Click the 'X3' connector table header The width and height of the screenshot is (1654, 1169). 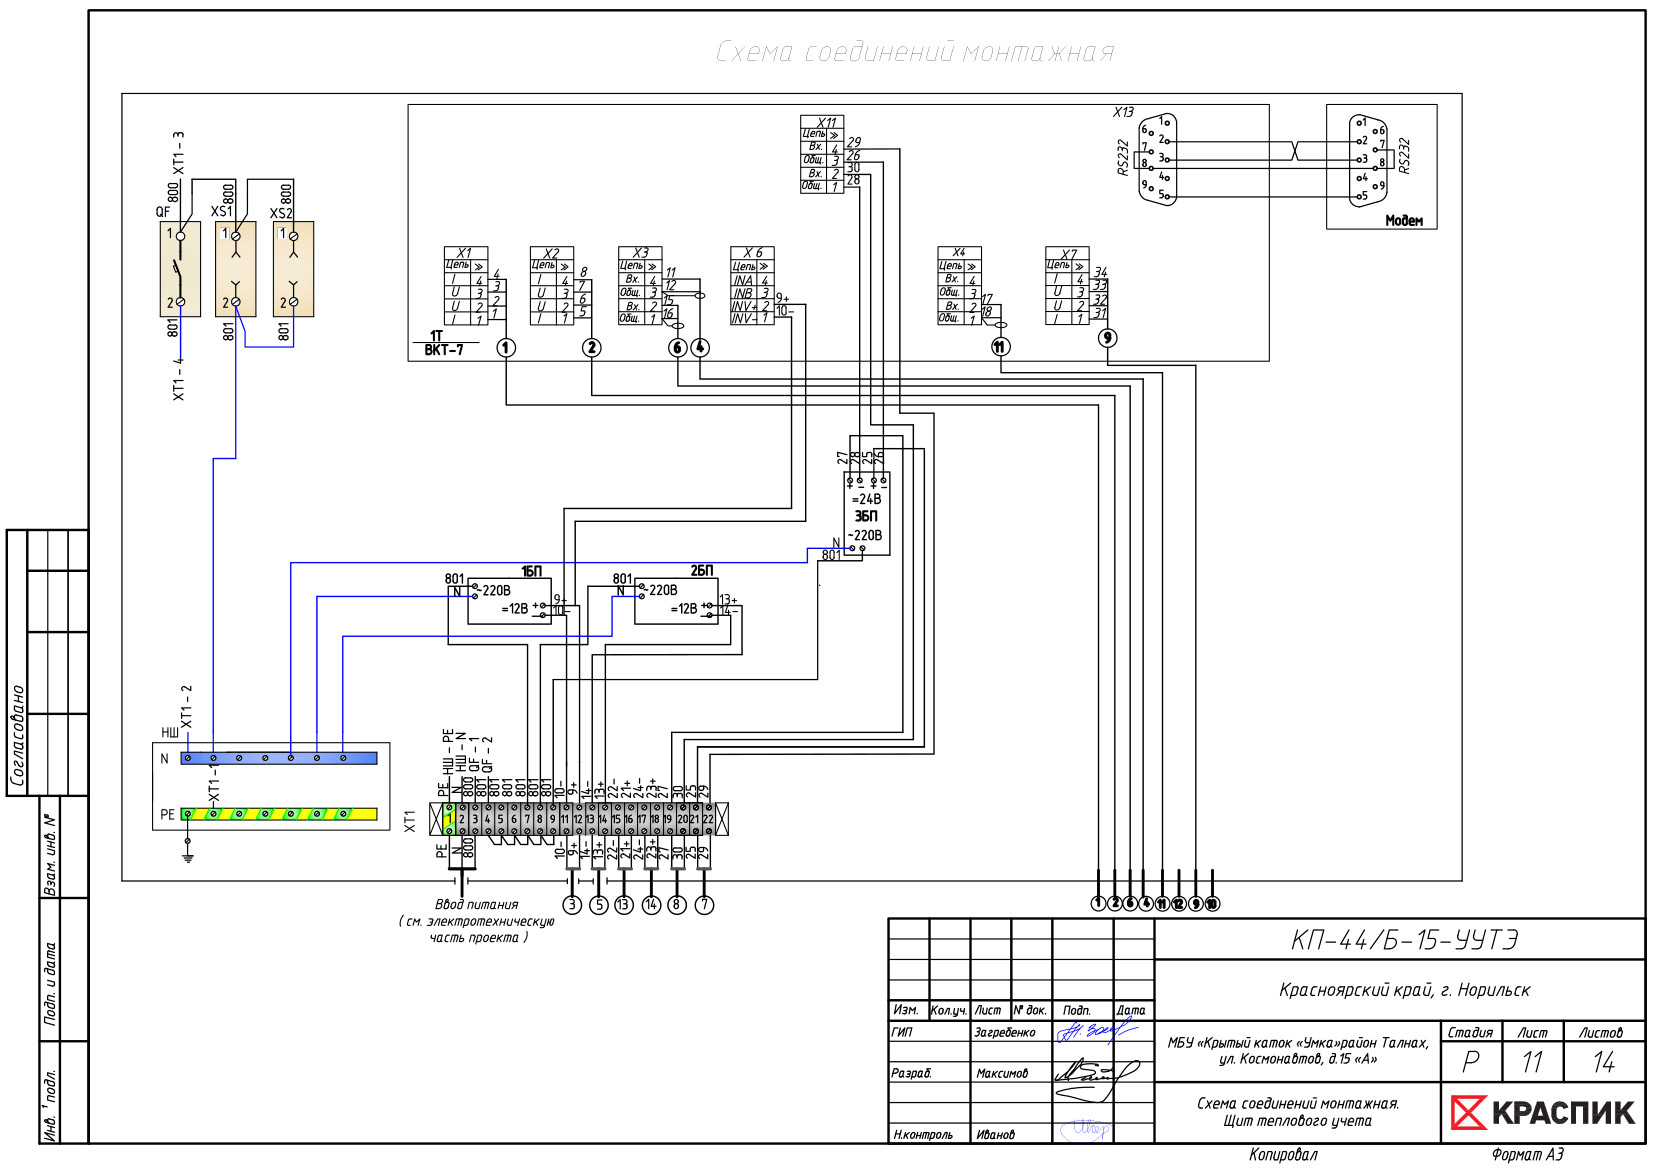[x=640, y=253]
